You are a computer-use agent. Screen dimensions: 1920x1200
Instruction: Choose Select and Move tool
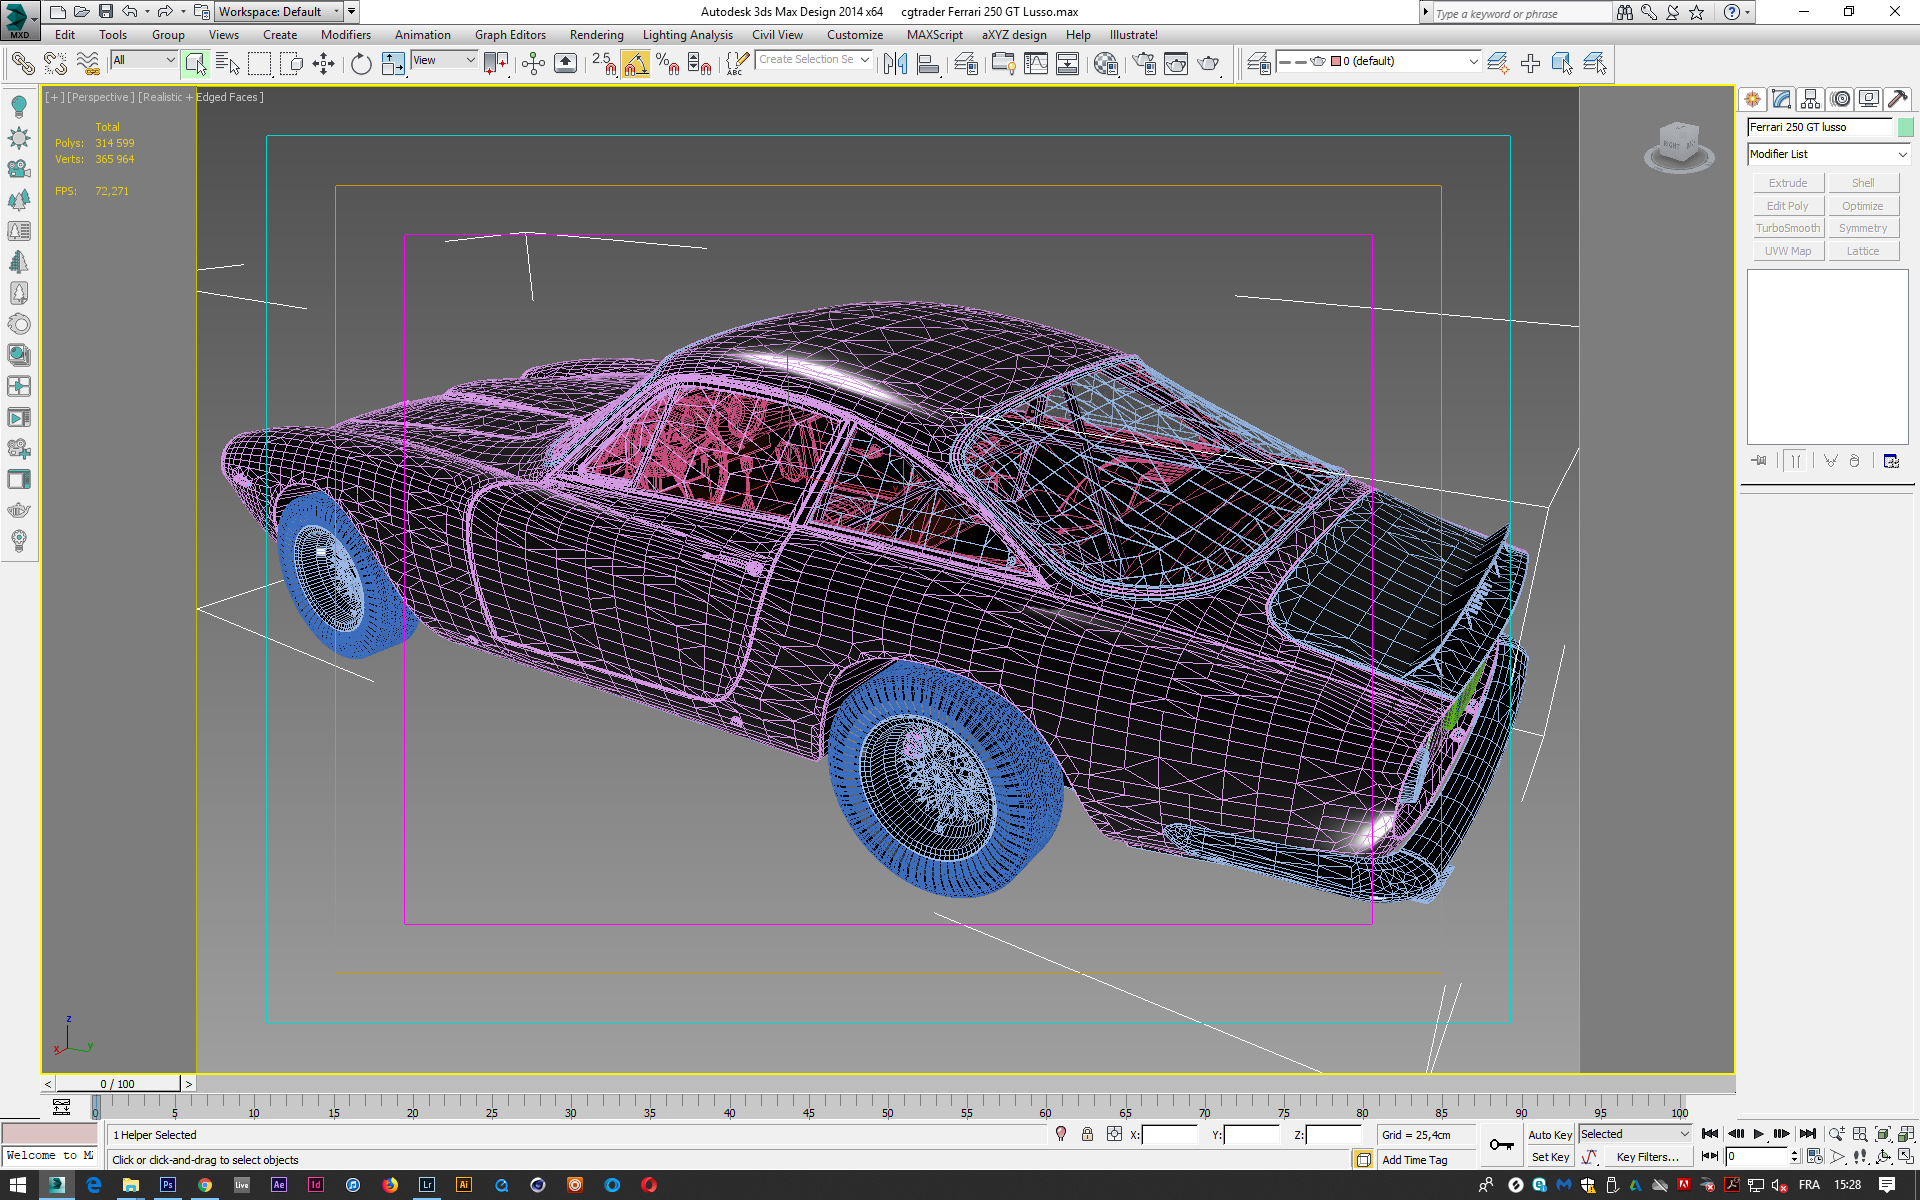(323, 64)
